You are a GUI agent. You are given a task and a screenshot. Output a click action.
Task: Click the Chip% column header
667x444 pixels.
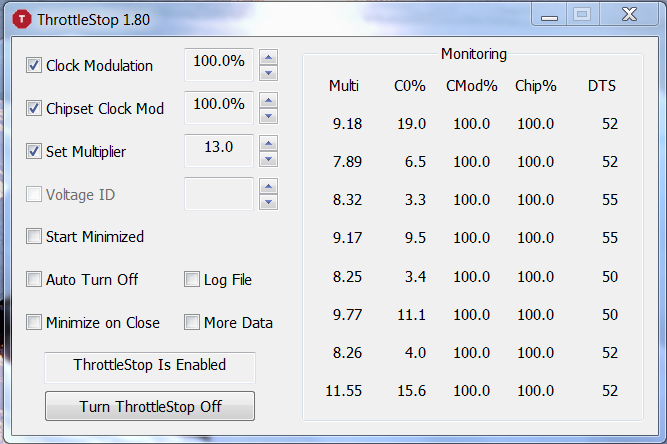tap(536, 86)
